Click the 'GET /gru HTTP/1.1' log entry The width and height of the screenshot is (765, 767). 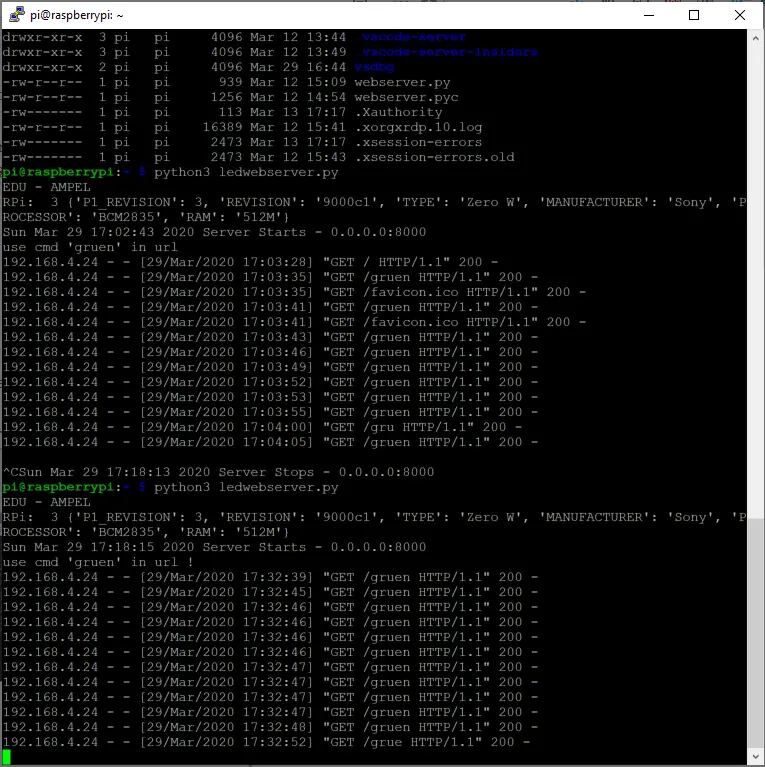click(262, 427)
